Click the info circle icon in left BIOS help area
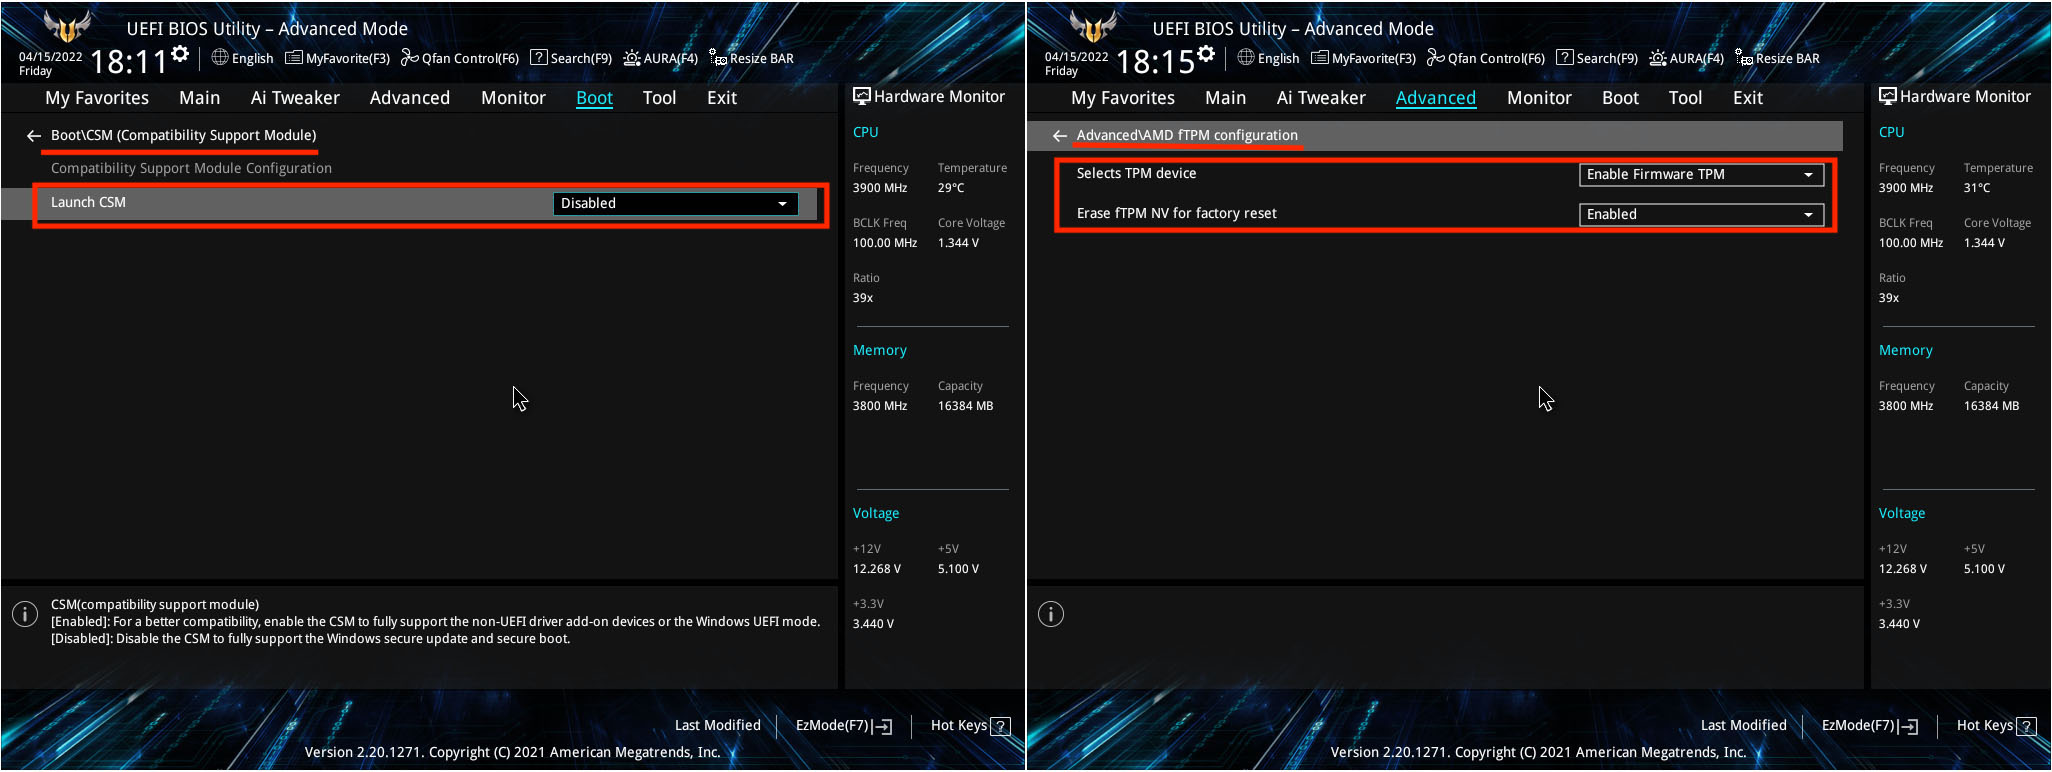Screen dimensions: 2052x772 [25, 614]
